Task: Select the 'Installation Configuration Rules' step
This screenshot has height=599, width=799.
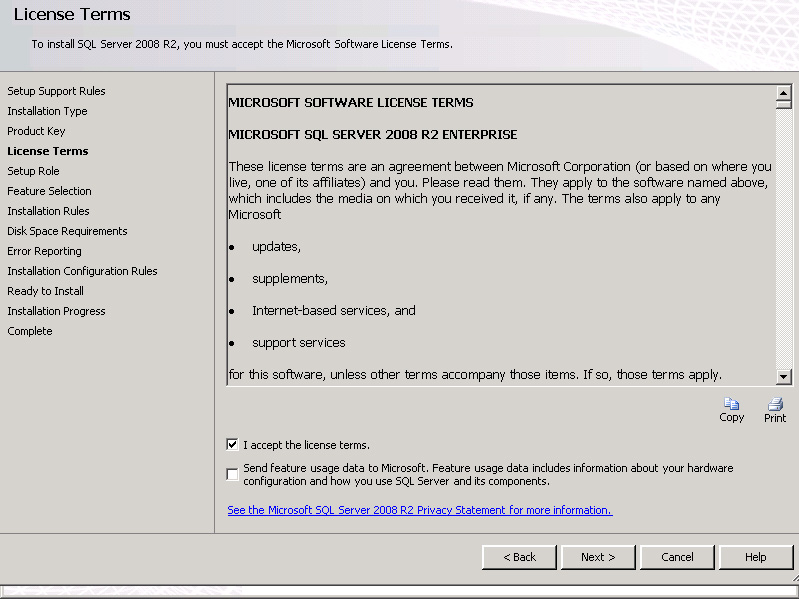Action: click(x=82, y=271)
